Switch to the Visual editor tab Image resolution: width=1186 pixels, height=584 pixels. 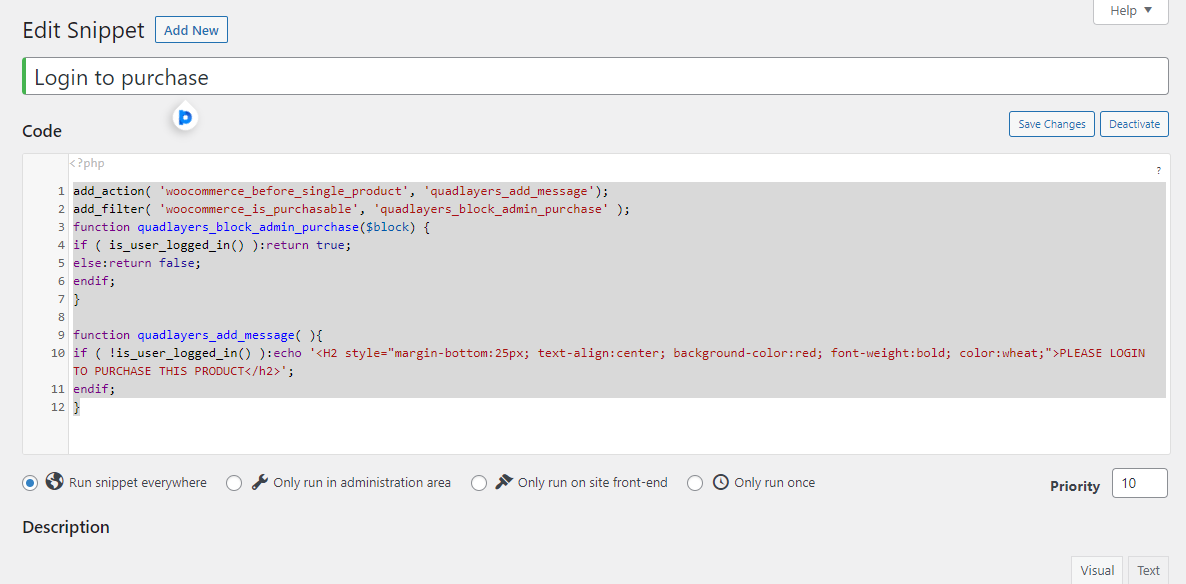[1097, 570]
